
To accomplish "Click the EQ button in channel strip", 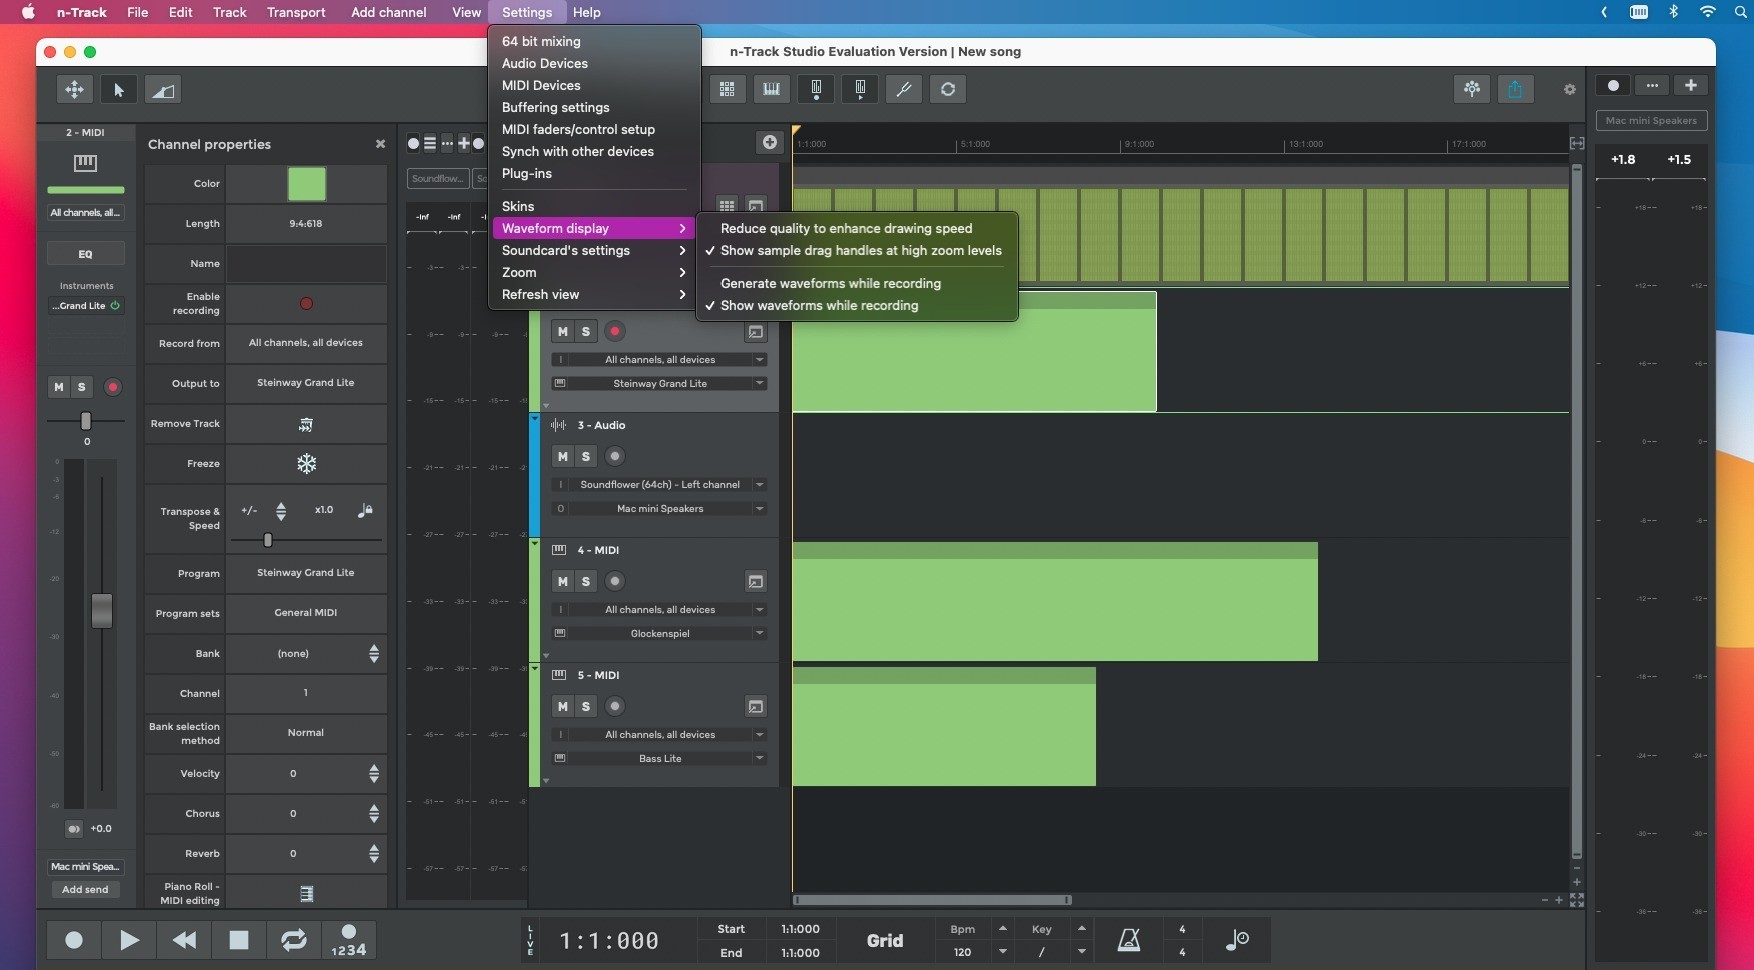I will pos(86,254).
